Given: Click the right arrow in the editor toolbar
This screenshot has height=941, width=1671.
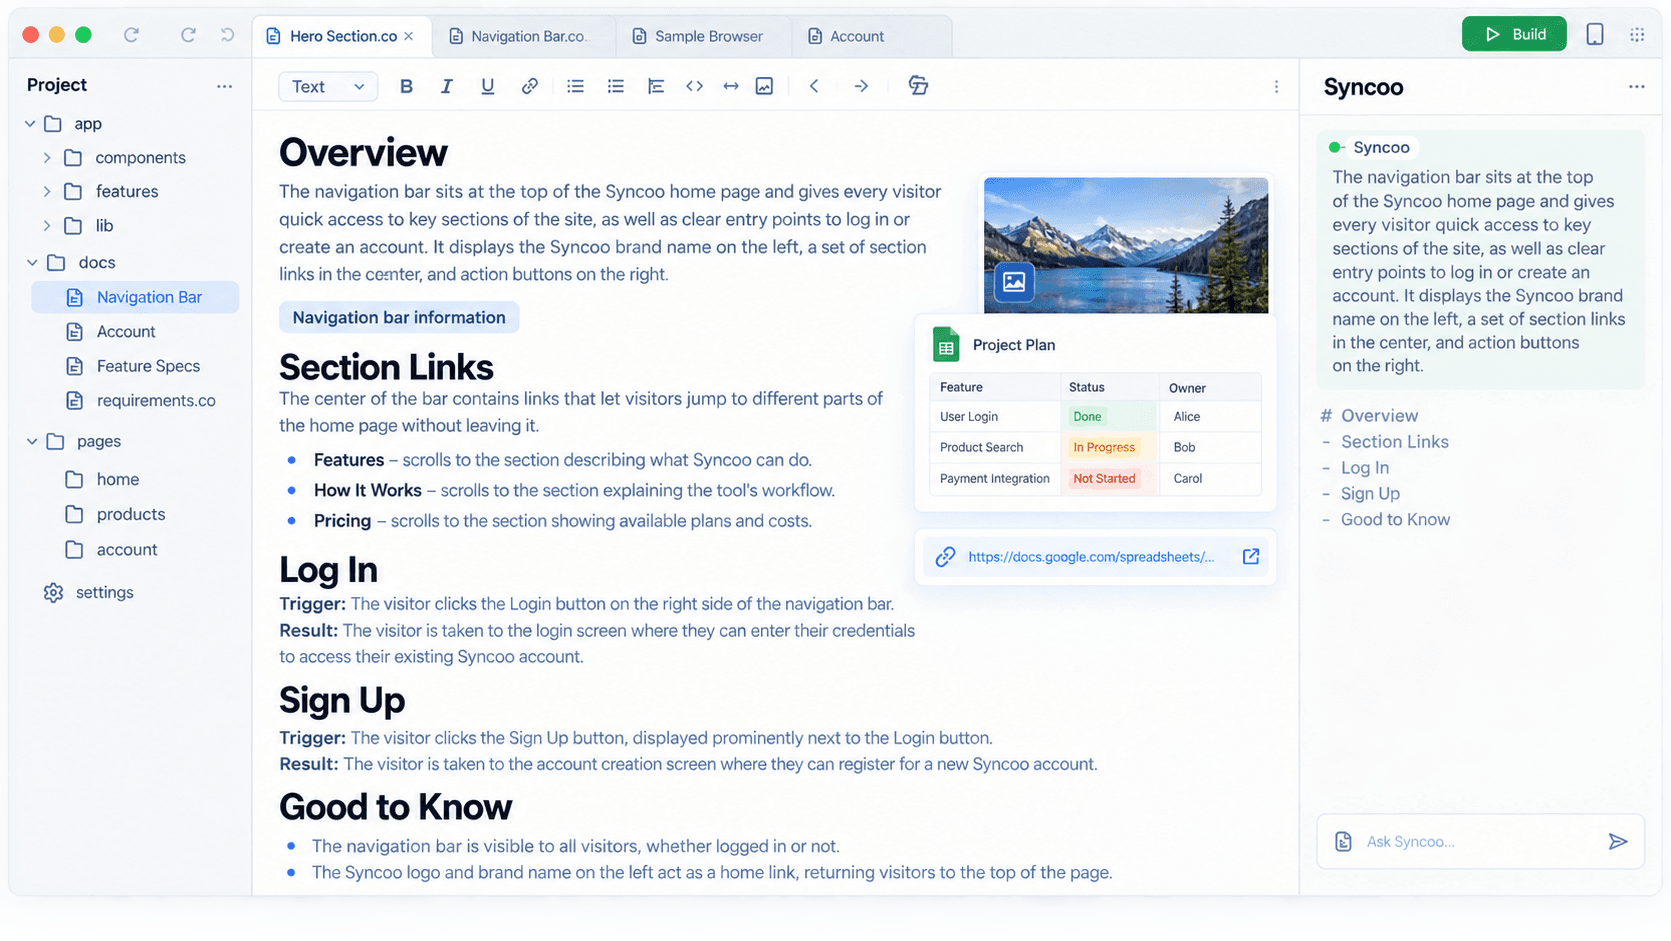Looking at the screenshot, I should [x=861, y=86].
